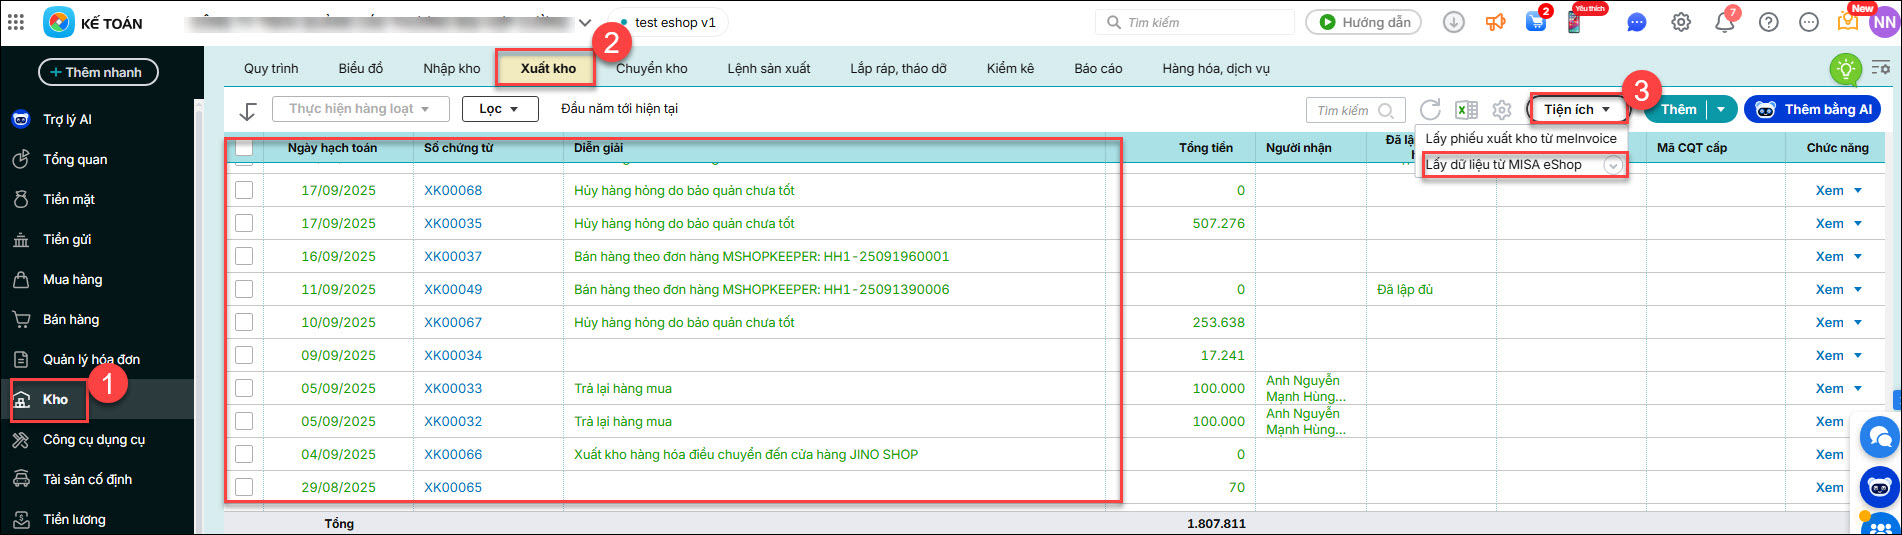Open Kho in the left sidebar

(55, 399)
